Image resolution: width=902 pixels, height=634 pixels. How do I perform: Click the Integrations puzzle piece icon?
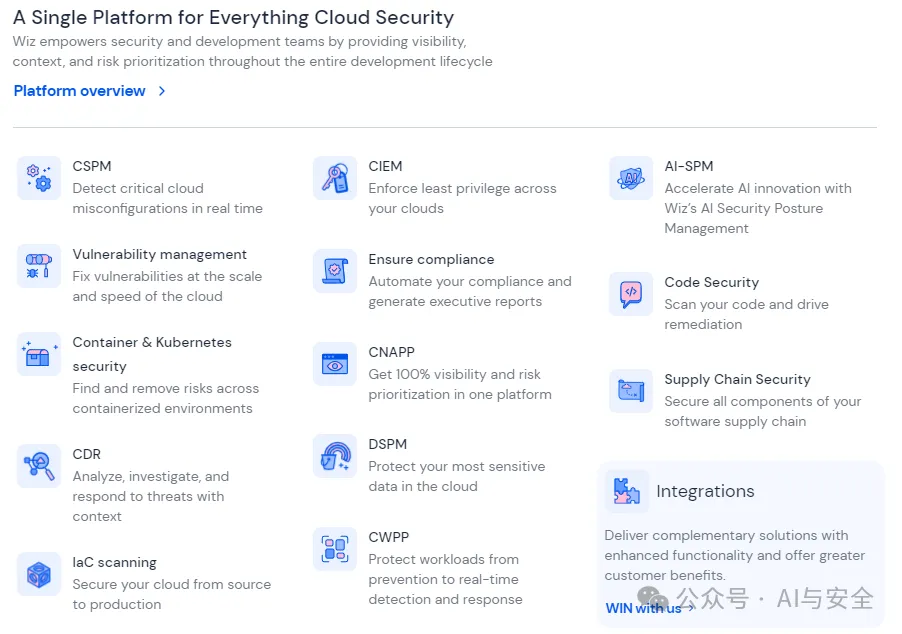626,491
